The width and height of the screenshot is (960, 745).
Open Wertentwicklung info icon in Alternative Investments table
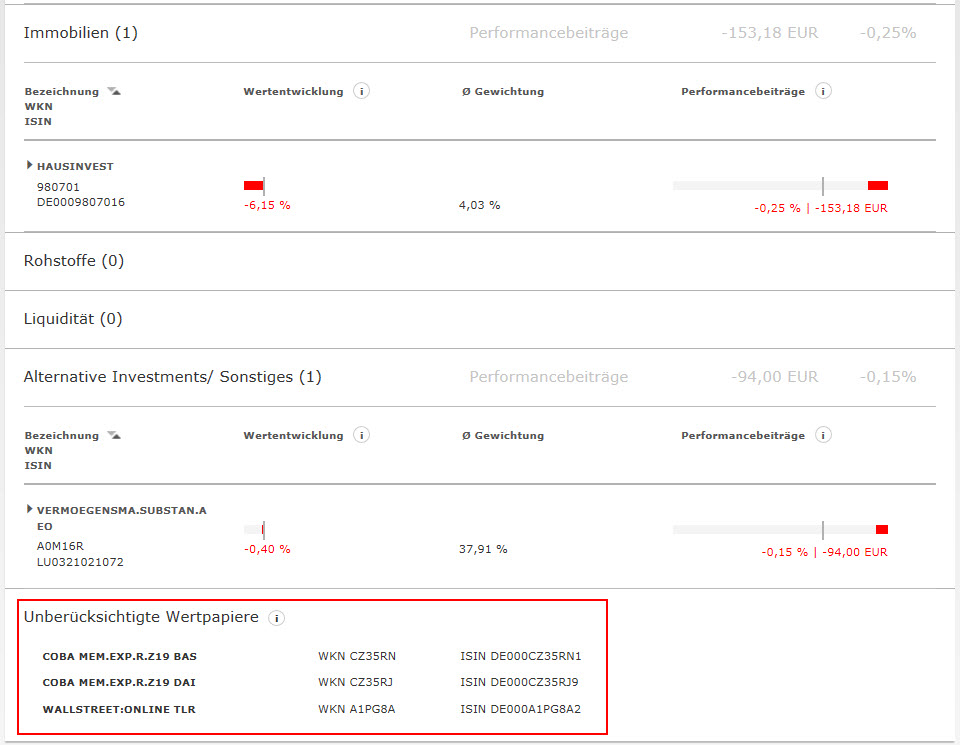point(362,435)
